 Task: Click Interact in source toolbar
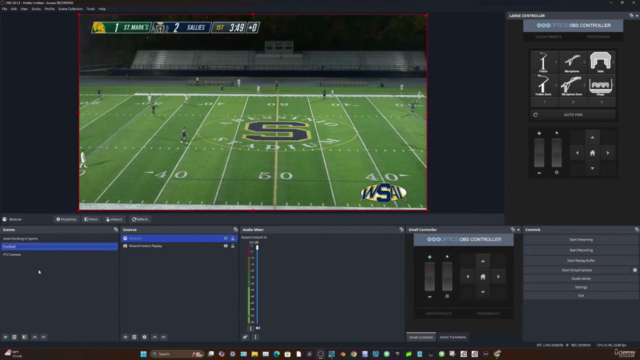[114, 219]
